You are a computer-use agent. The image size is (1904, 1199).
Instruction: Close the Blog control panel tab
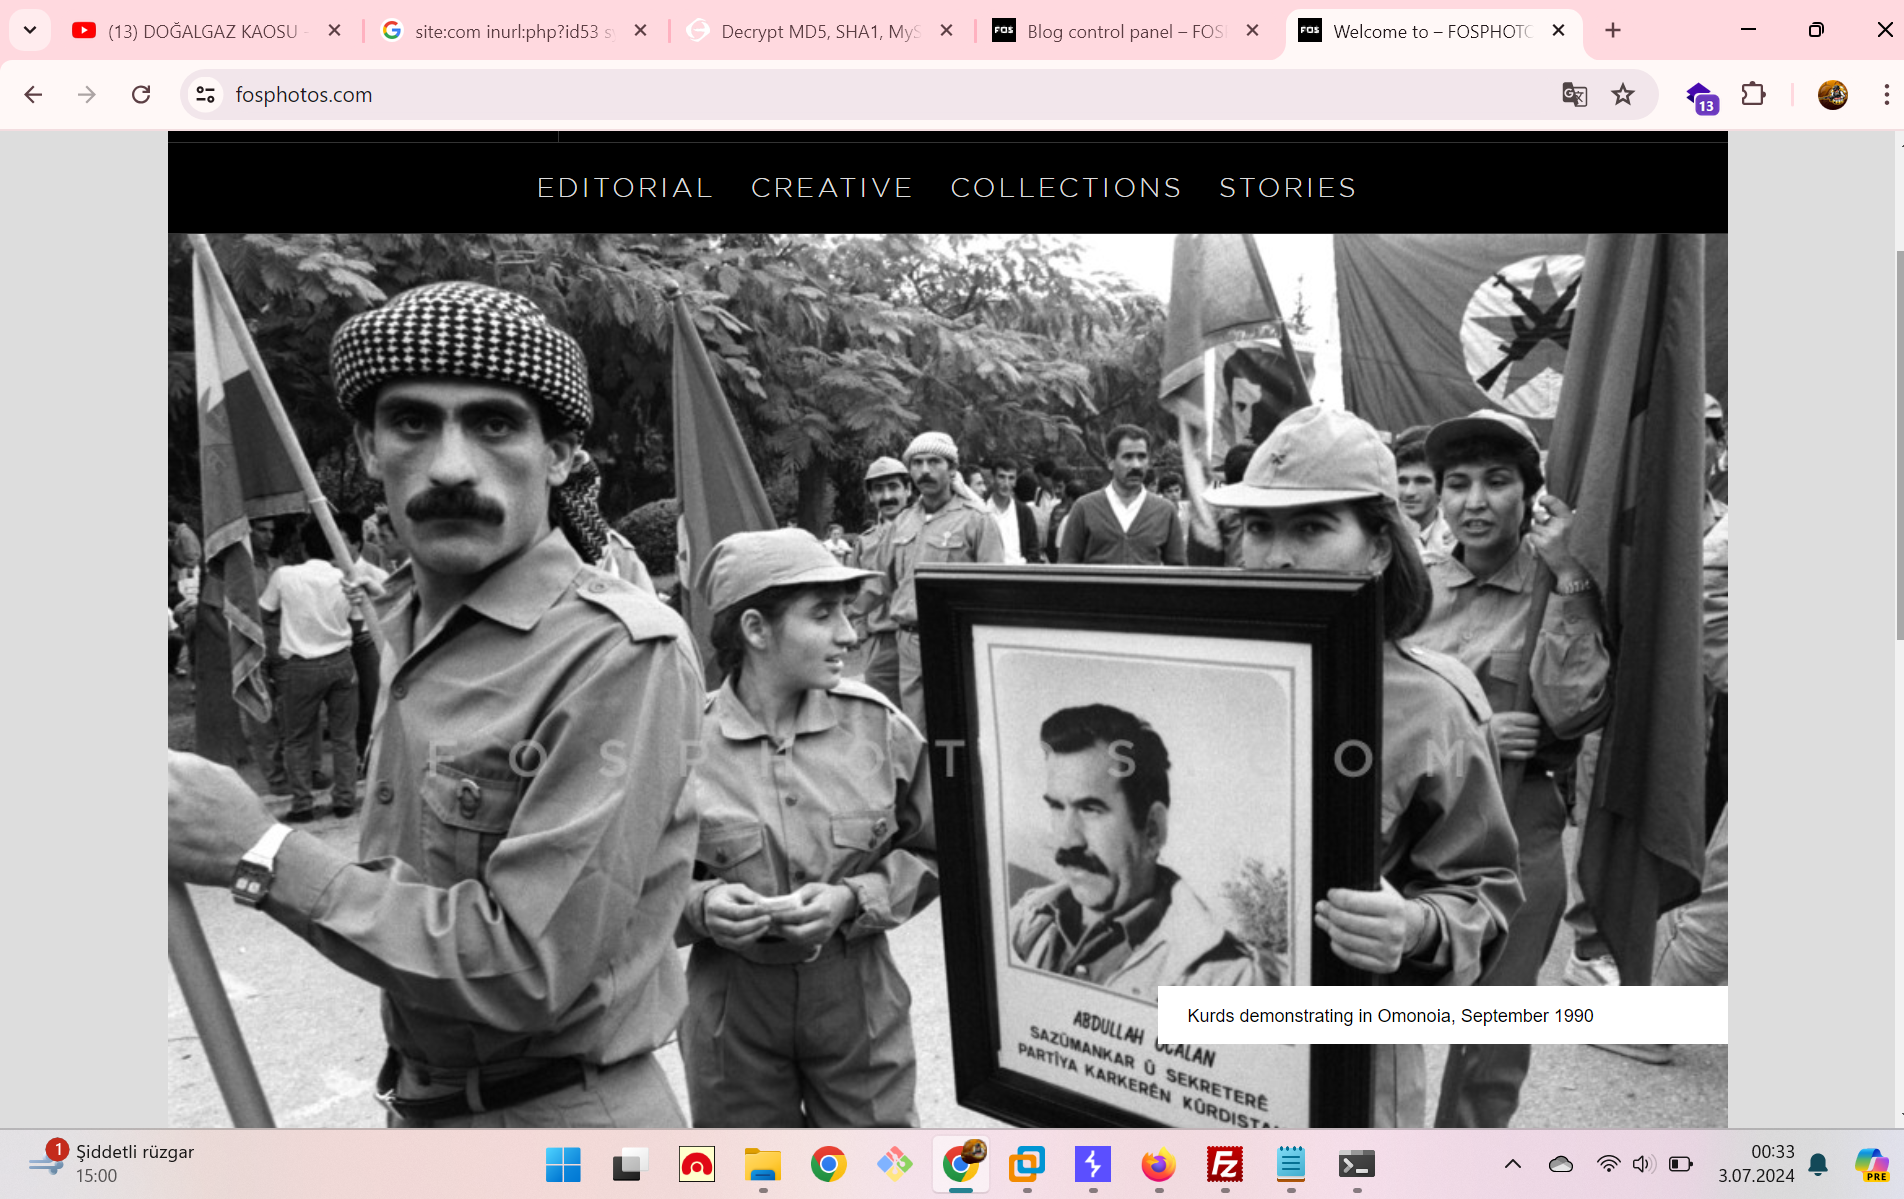click(1253, 31)
